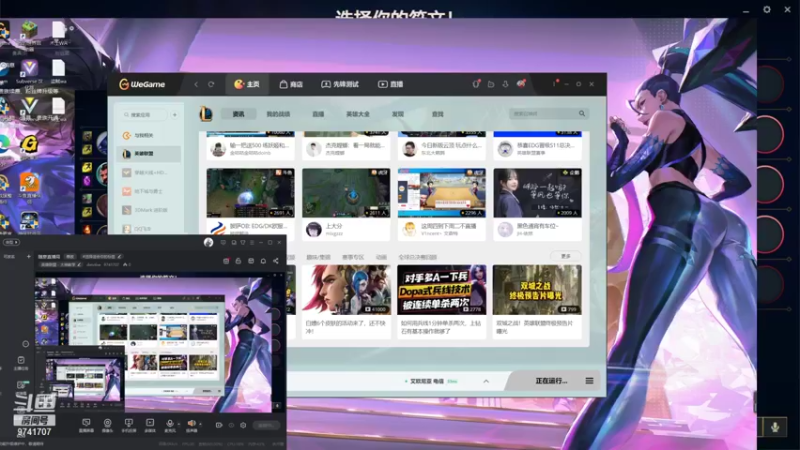Select 英雄联盟 in WeGame sidebar
The height and width of the screenshot is (450, 800).
[x=148, y=154]
